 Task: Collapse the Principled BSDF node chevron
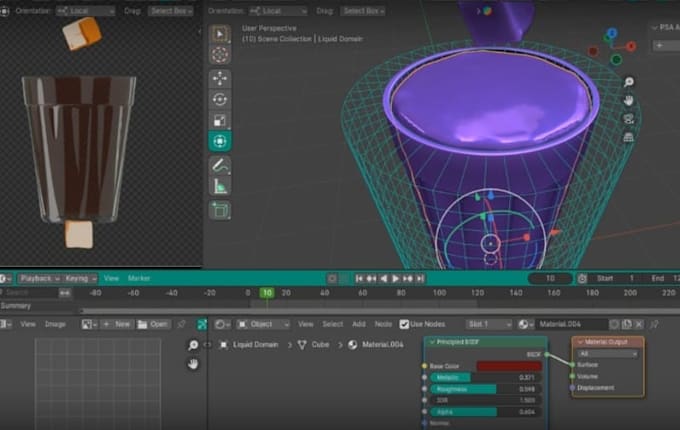click(x=432, y=342)
